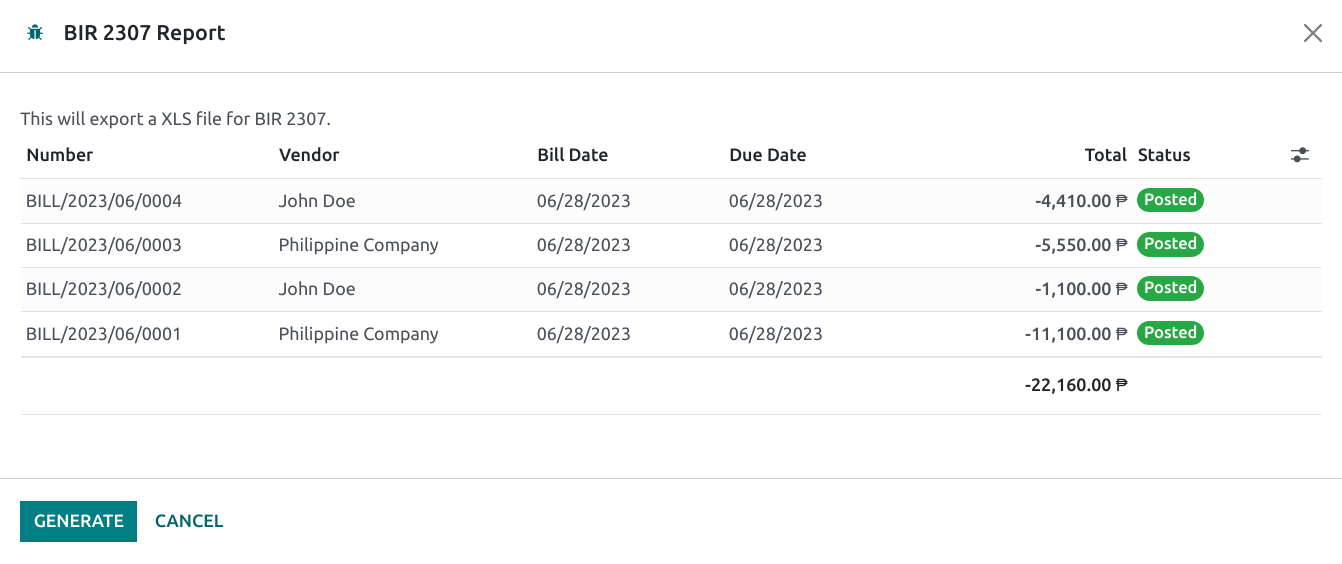
Task: Select bill BILL/2023/06/0001
Action: [104, 334]
